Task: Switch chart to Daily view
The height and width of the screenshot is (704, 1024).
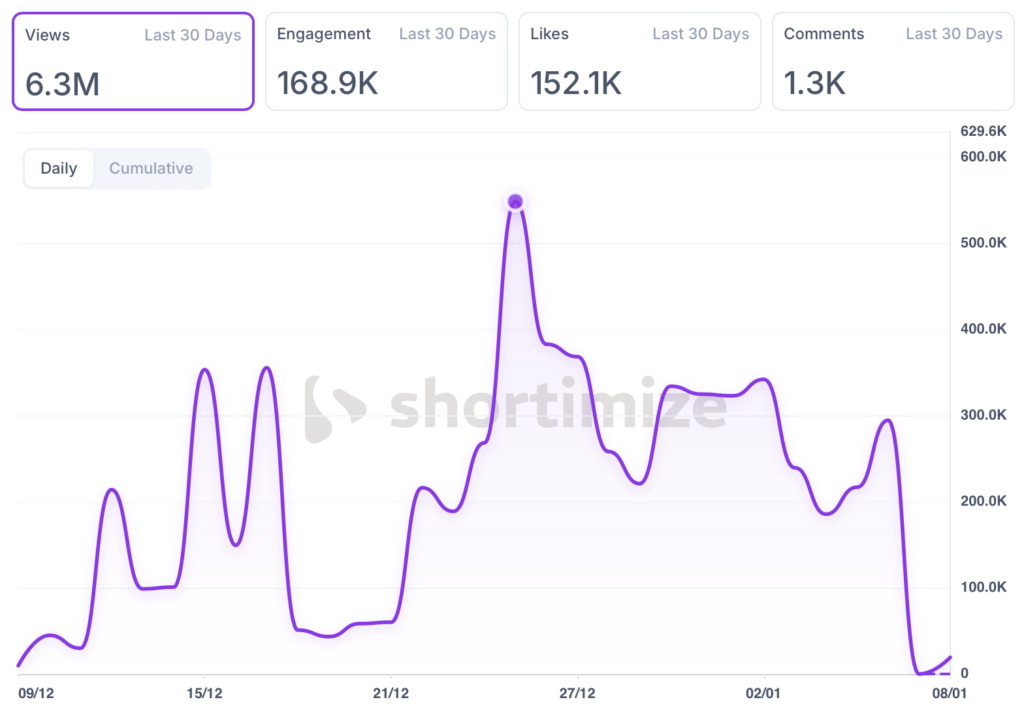Action: pyautogui.click(x=59, y=168)
